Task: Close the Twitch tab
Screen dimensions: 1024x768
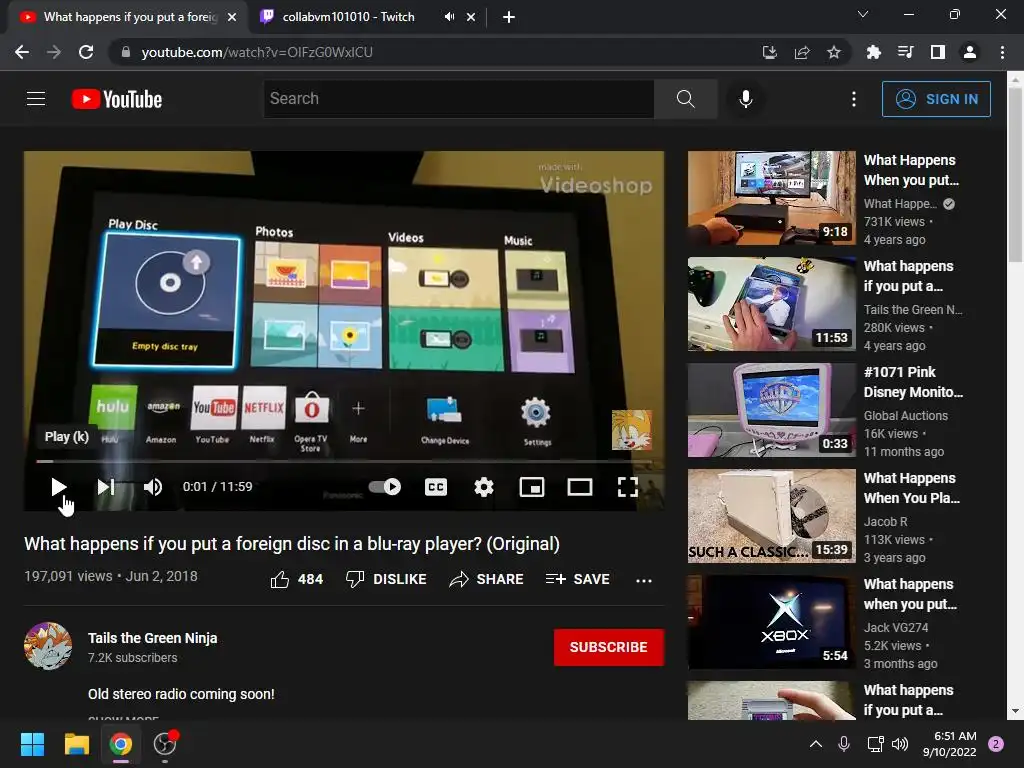Action: (471, 17)
